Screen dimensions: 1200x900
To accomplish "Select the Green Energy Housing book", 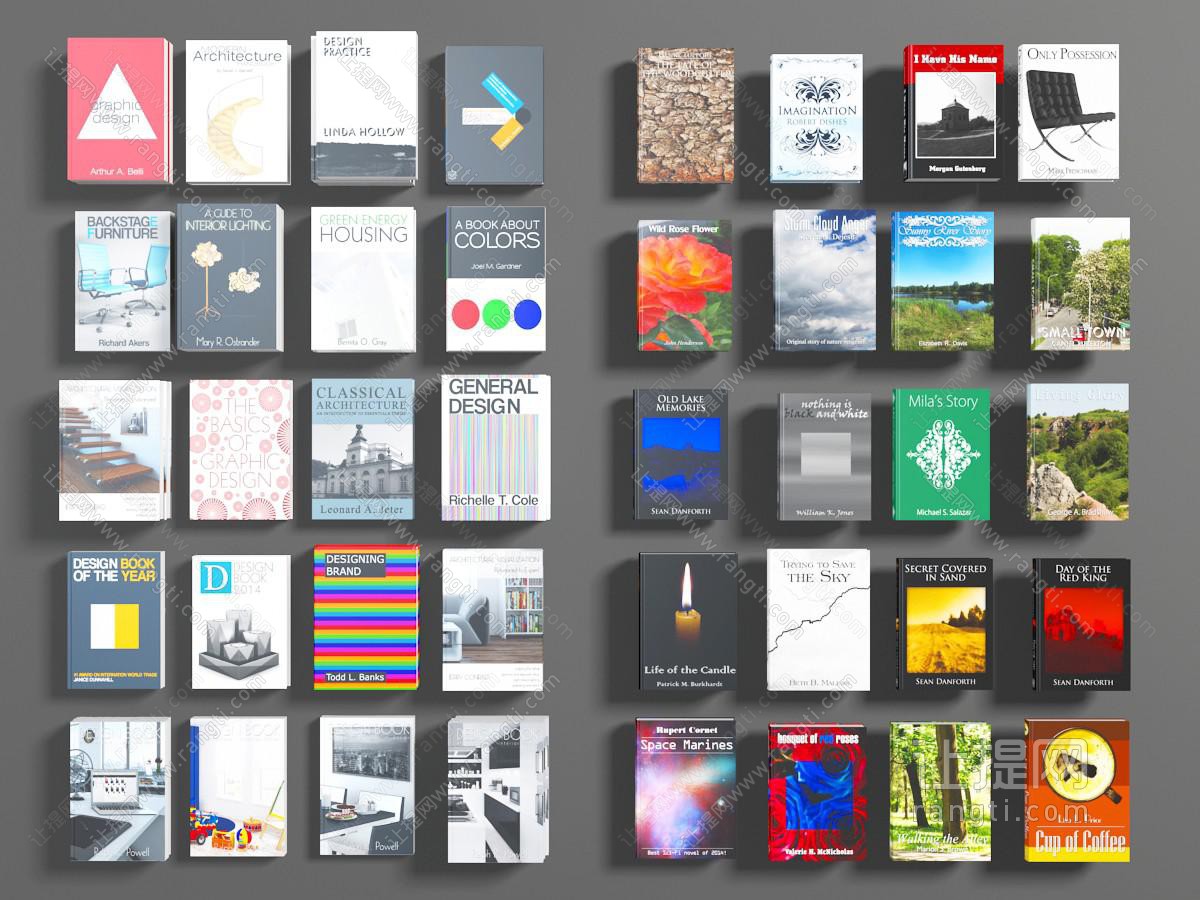I will [x=363, y=280].
